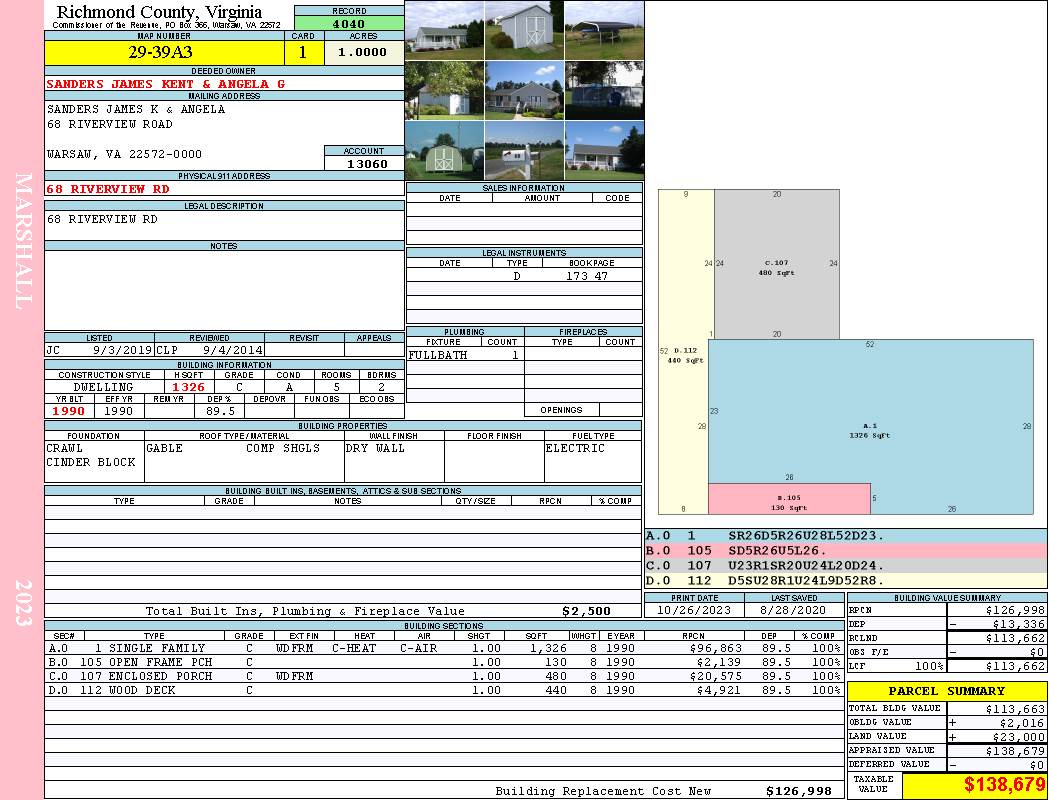Click mailing city line WARSAW, VA 22572-0000
Viewport: 1050px width, 800px height.
pos(124,154)
